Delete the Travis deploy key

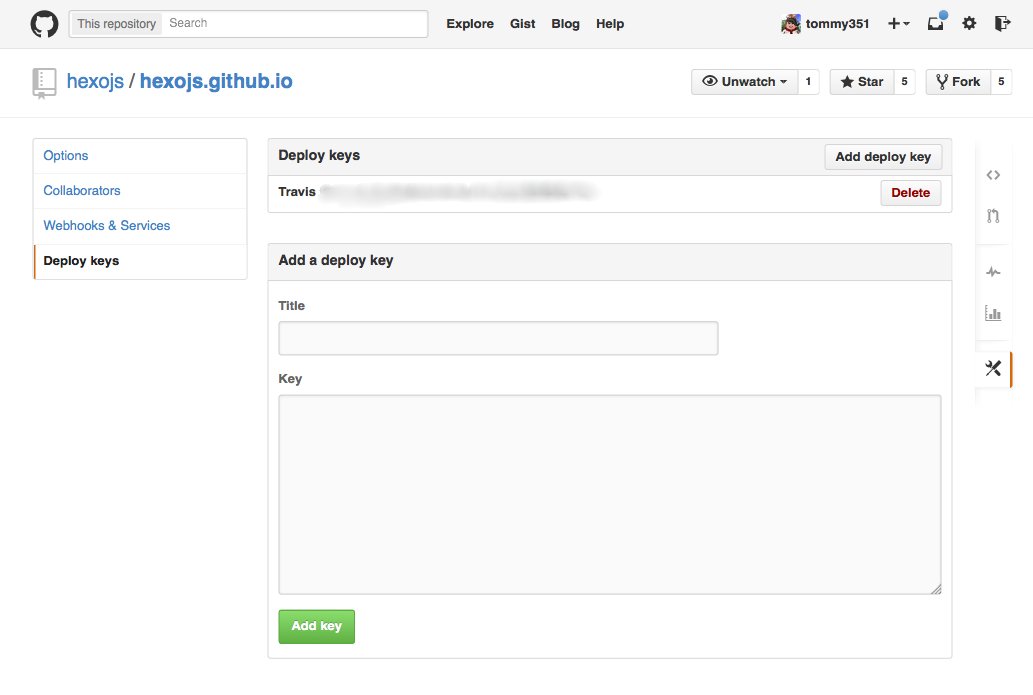[x=910, y=193]
